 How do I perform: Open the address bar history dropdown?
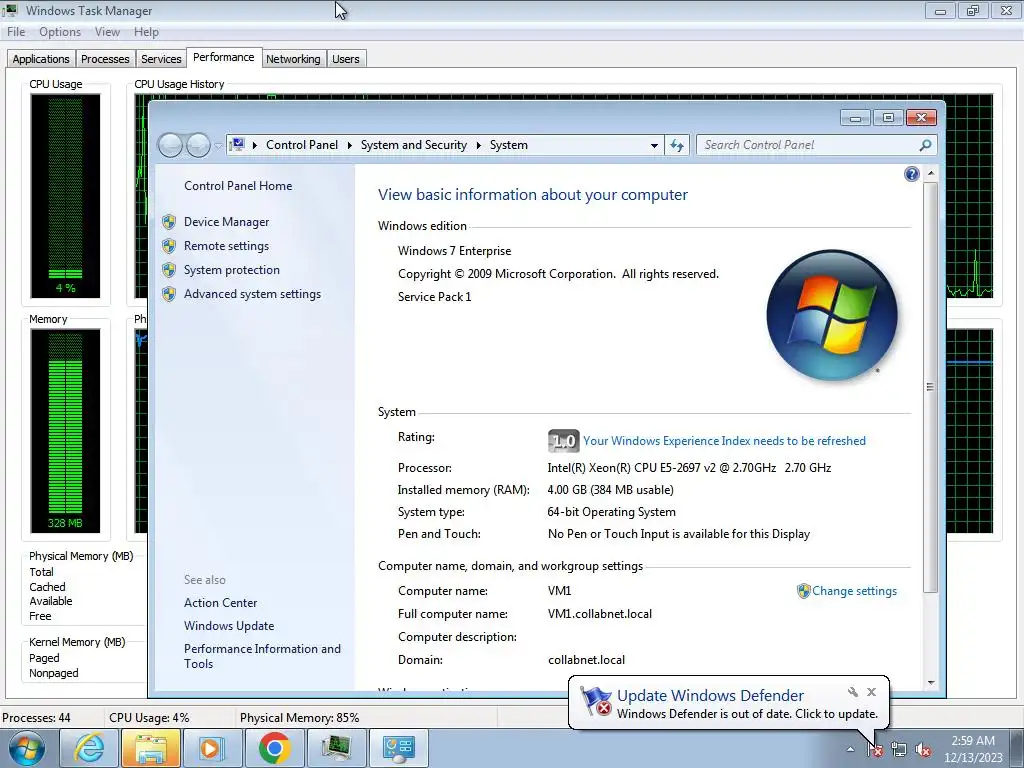[x=654, y=146]
